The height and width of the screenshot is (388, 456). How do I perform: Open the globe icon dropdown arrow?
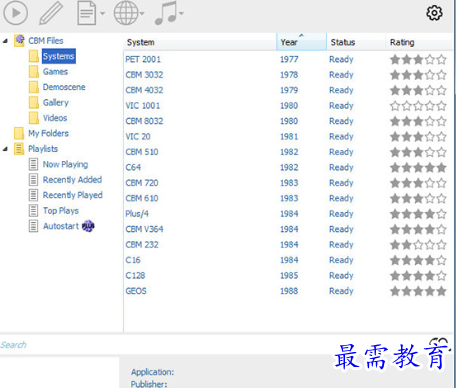tap(142, 13)
